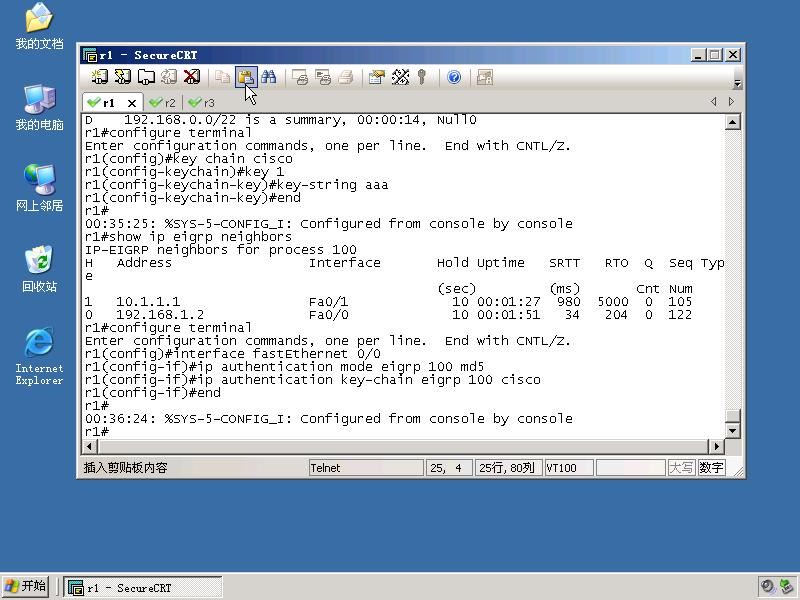800x600 pixels.
Task: Open 我的电脑 desktop icon
Action: 39,108
